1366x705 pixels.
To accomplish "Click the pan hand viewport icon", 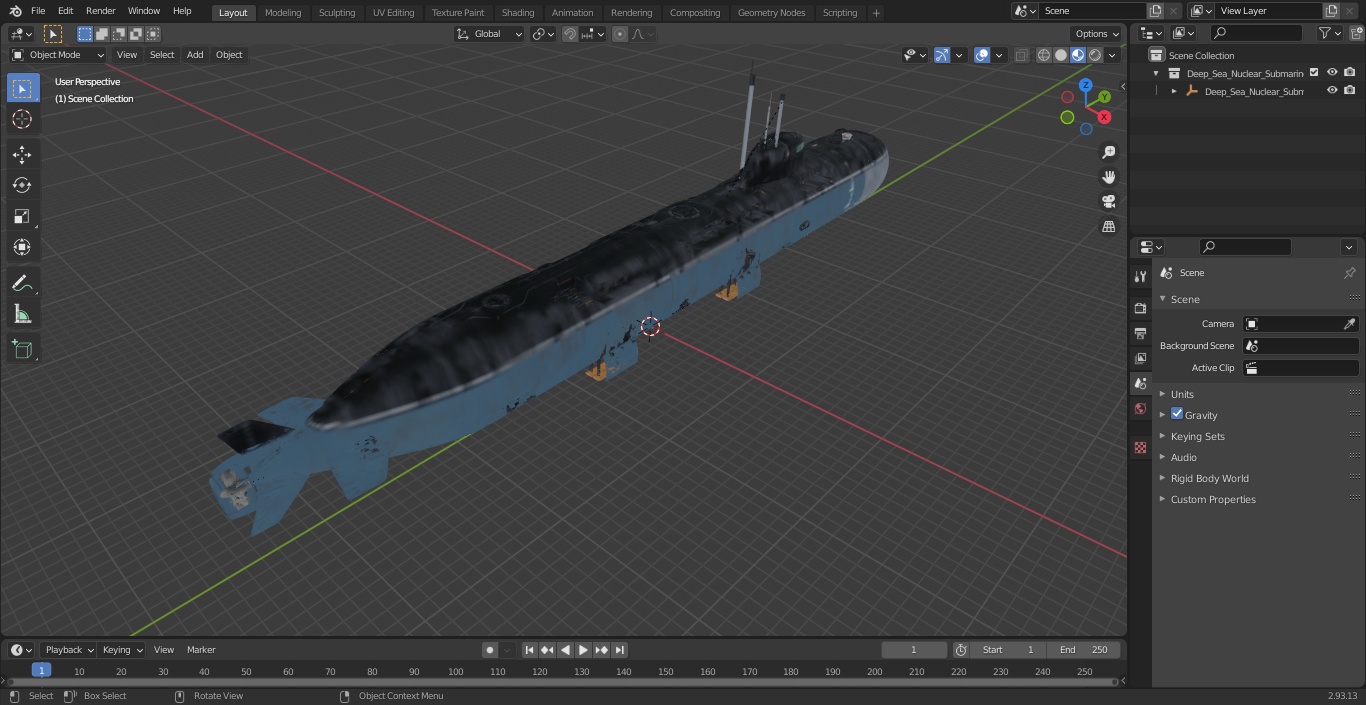I will pyautogui.click(x=1108, y=177).
